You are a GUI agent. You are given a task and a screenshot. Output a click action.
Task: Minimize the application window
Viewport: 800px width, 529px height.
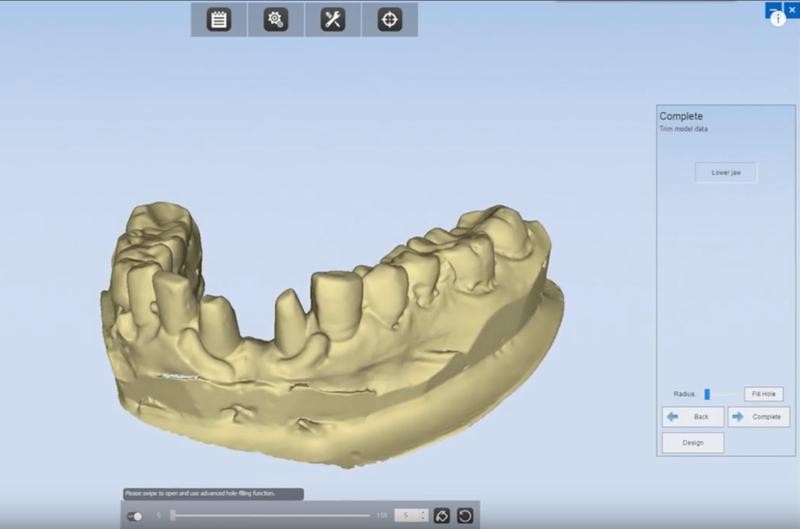click(x=771, y=7)
